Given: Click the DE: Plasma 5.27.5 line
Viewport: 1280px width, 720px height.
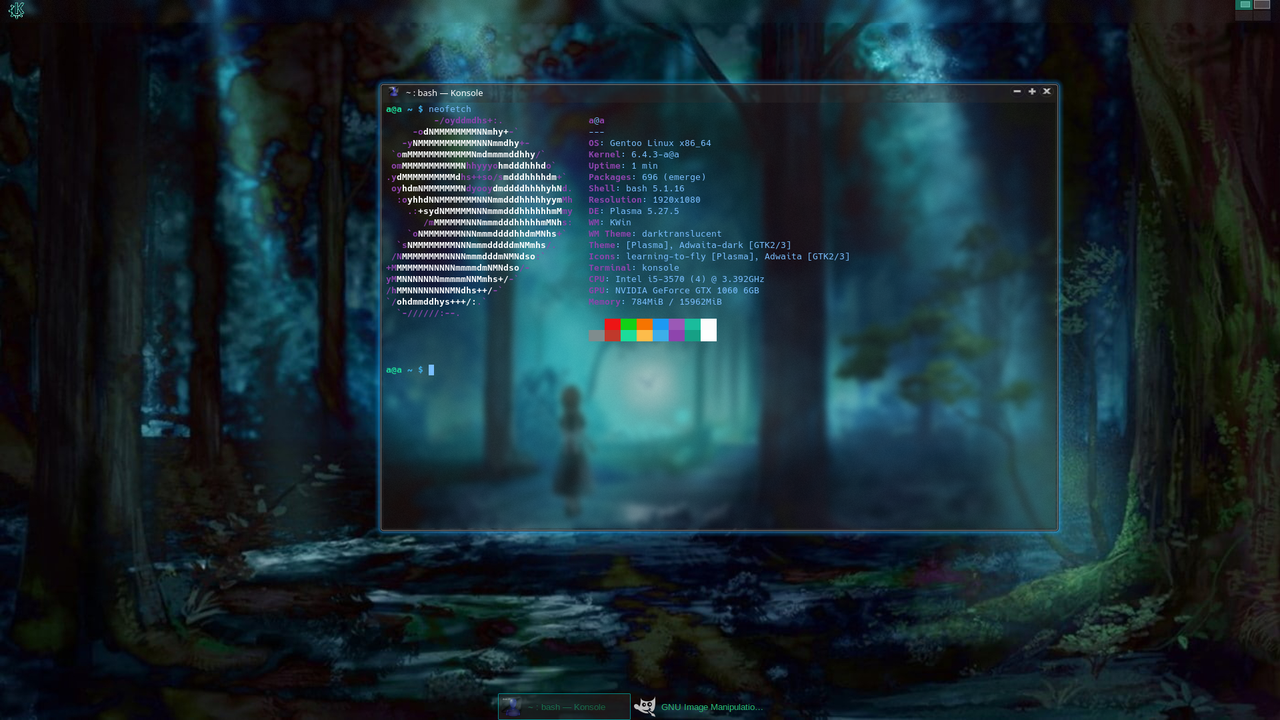Looking at the screenshot, I should [634, 212].
